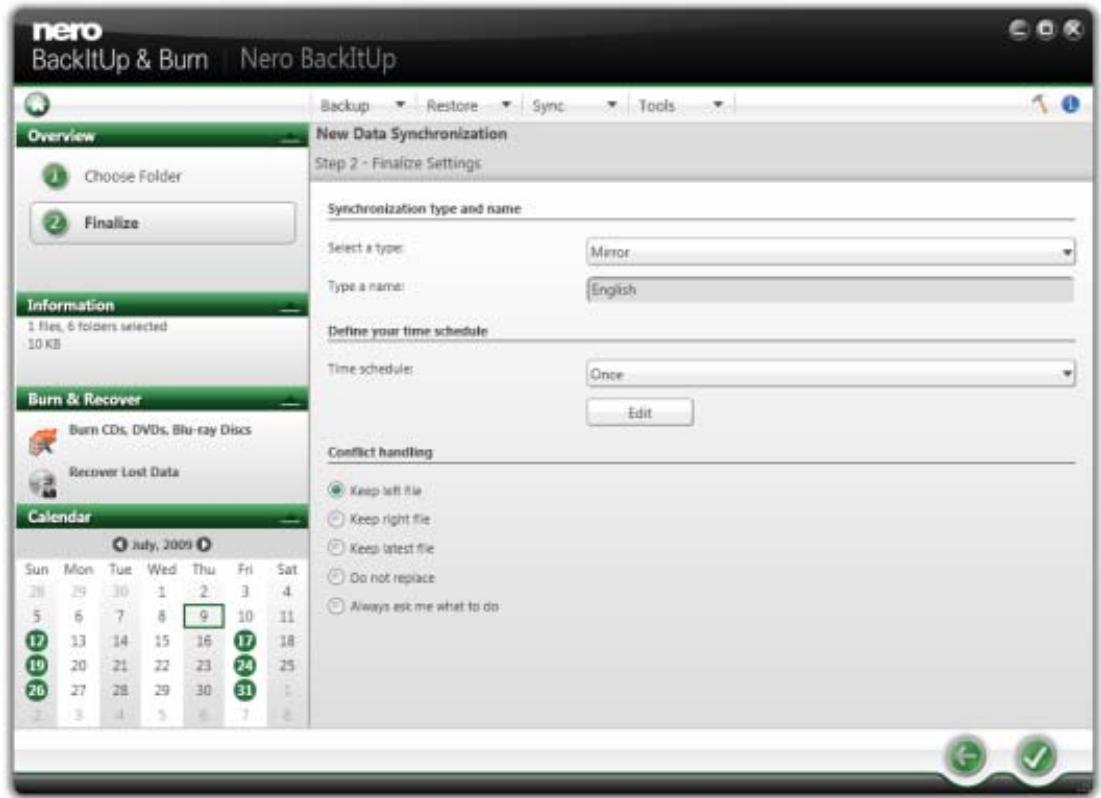This screenshot has width=1101, height=798.
Task: Collapse the Calendar panel
Action: point(289,518)
